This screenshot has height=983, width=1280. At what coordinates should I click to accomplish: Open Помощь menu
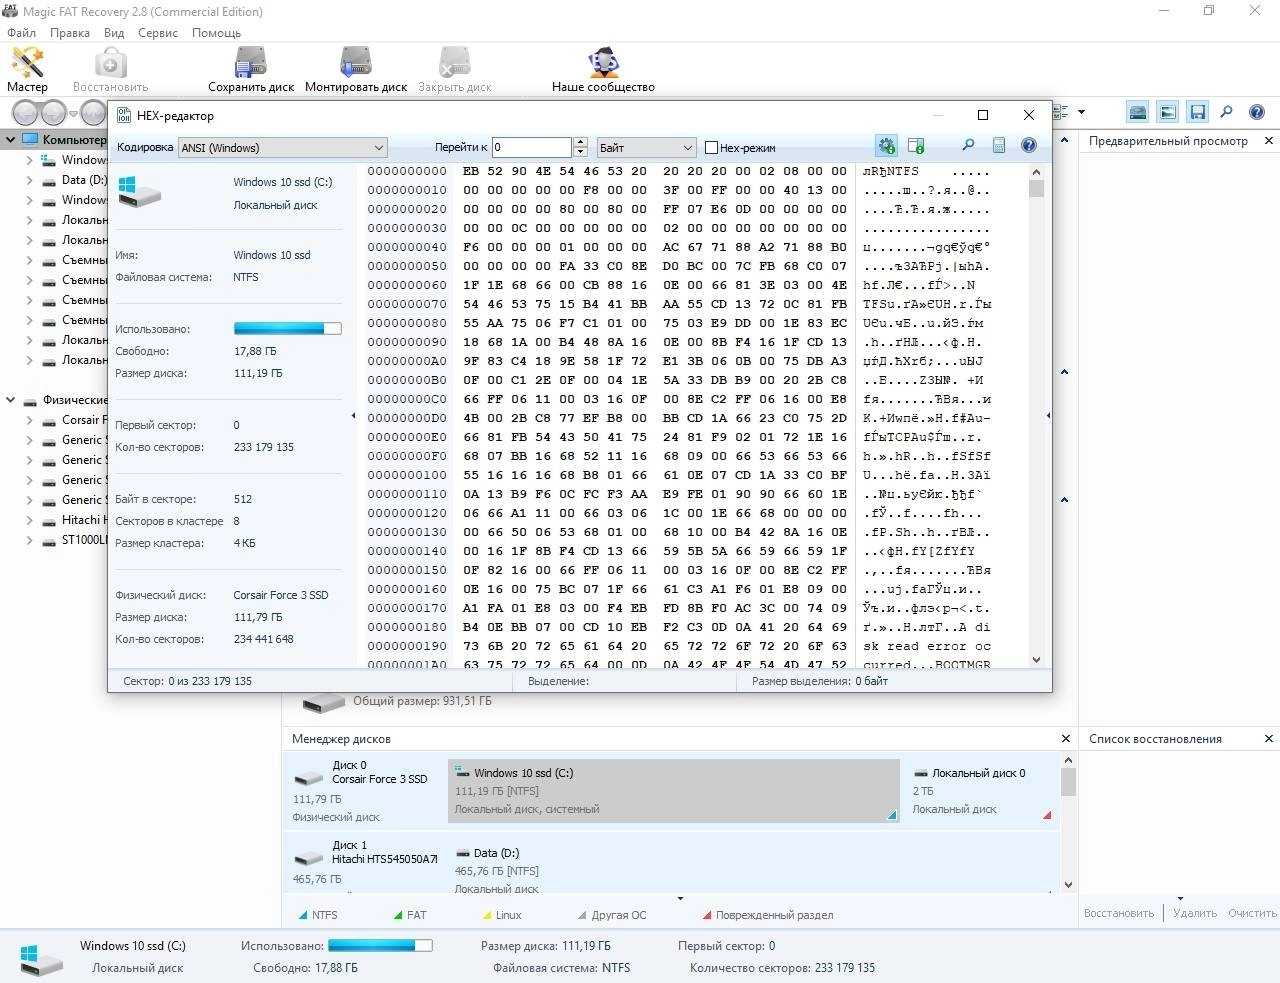click(216, 33)
